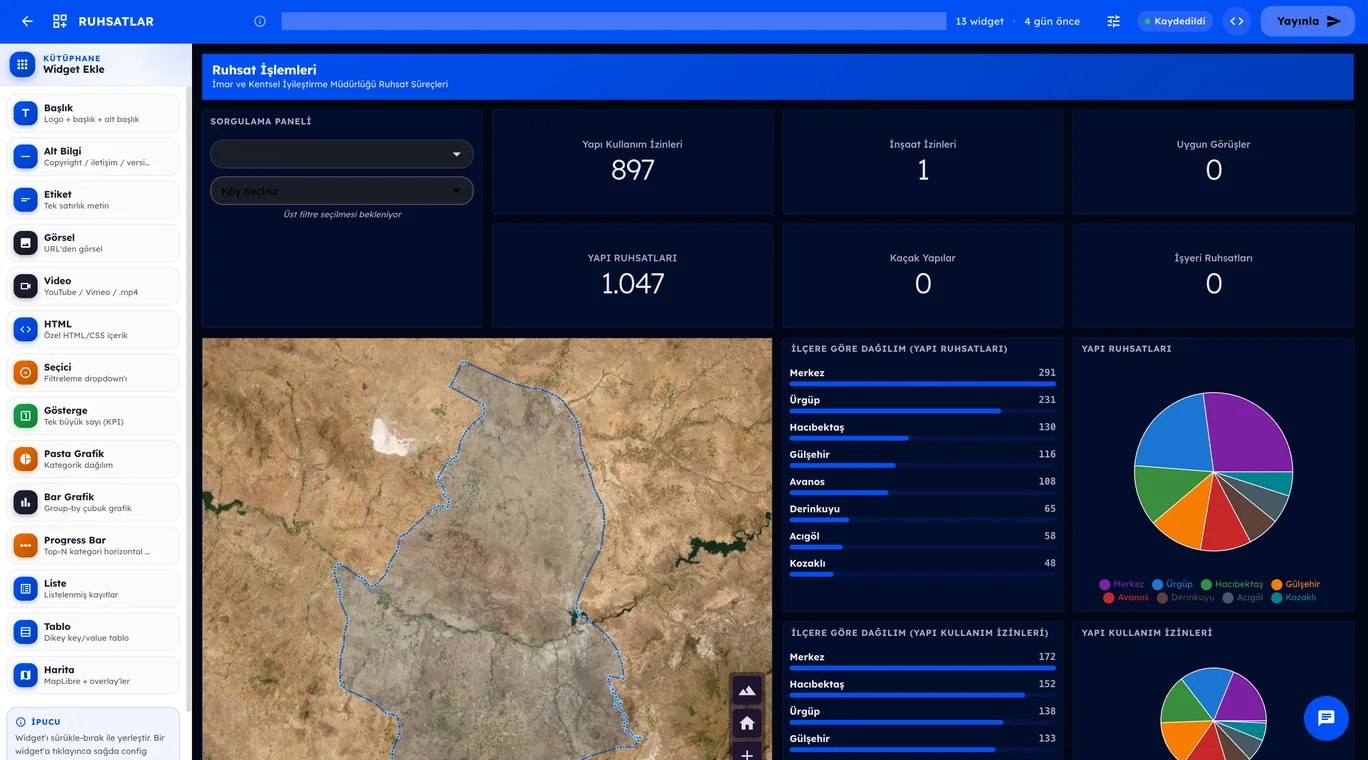Click the Yayınla publish button

1308,21
